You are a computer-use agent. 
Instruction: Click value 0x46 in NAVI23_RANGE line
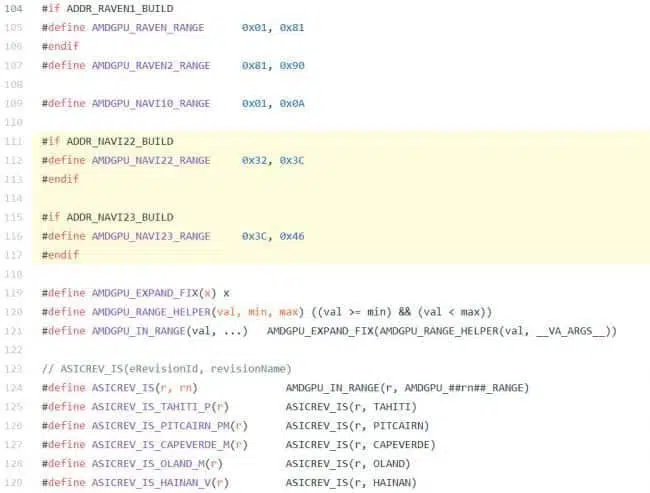(x=292, y=236)
